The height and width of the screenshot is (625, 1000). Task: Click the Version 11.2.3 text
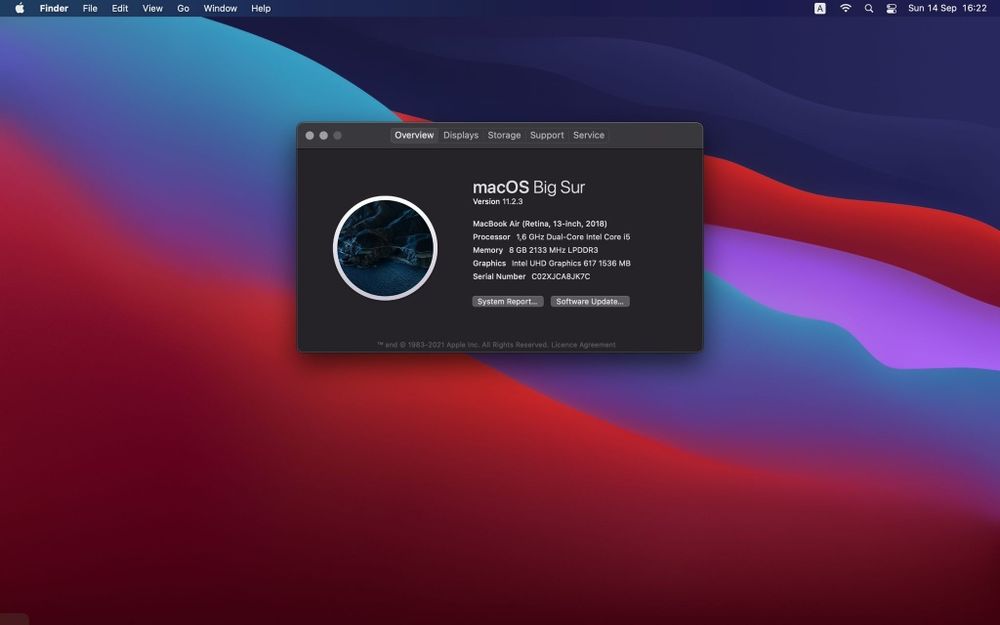tap(497, 202)
